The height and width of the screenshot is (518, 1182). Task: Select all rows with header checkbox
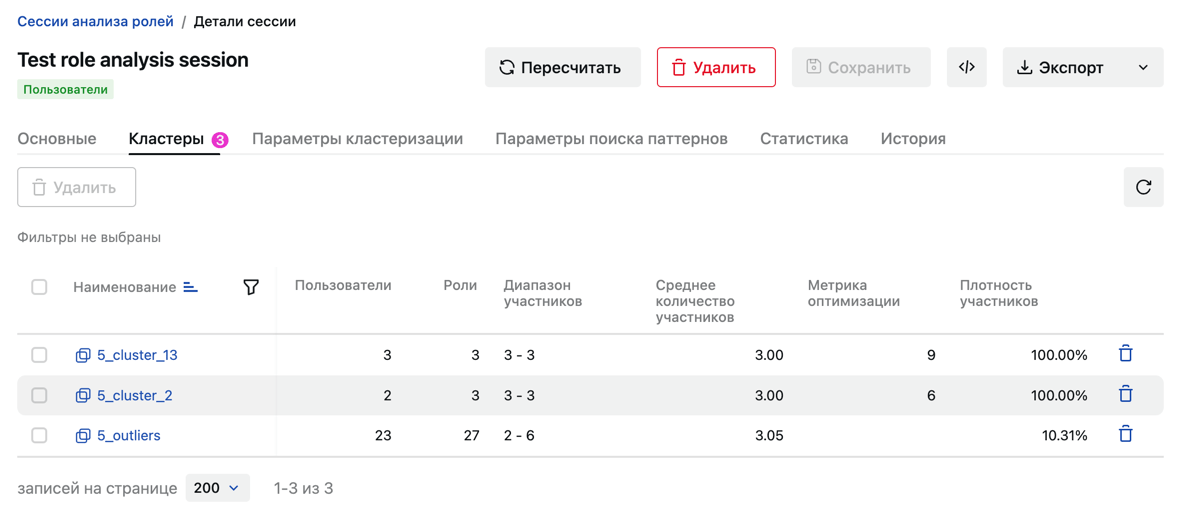[x=39, y=287]
